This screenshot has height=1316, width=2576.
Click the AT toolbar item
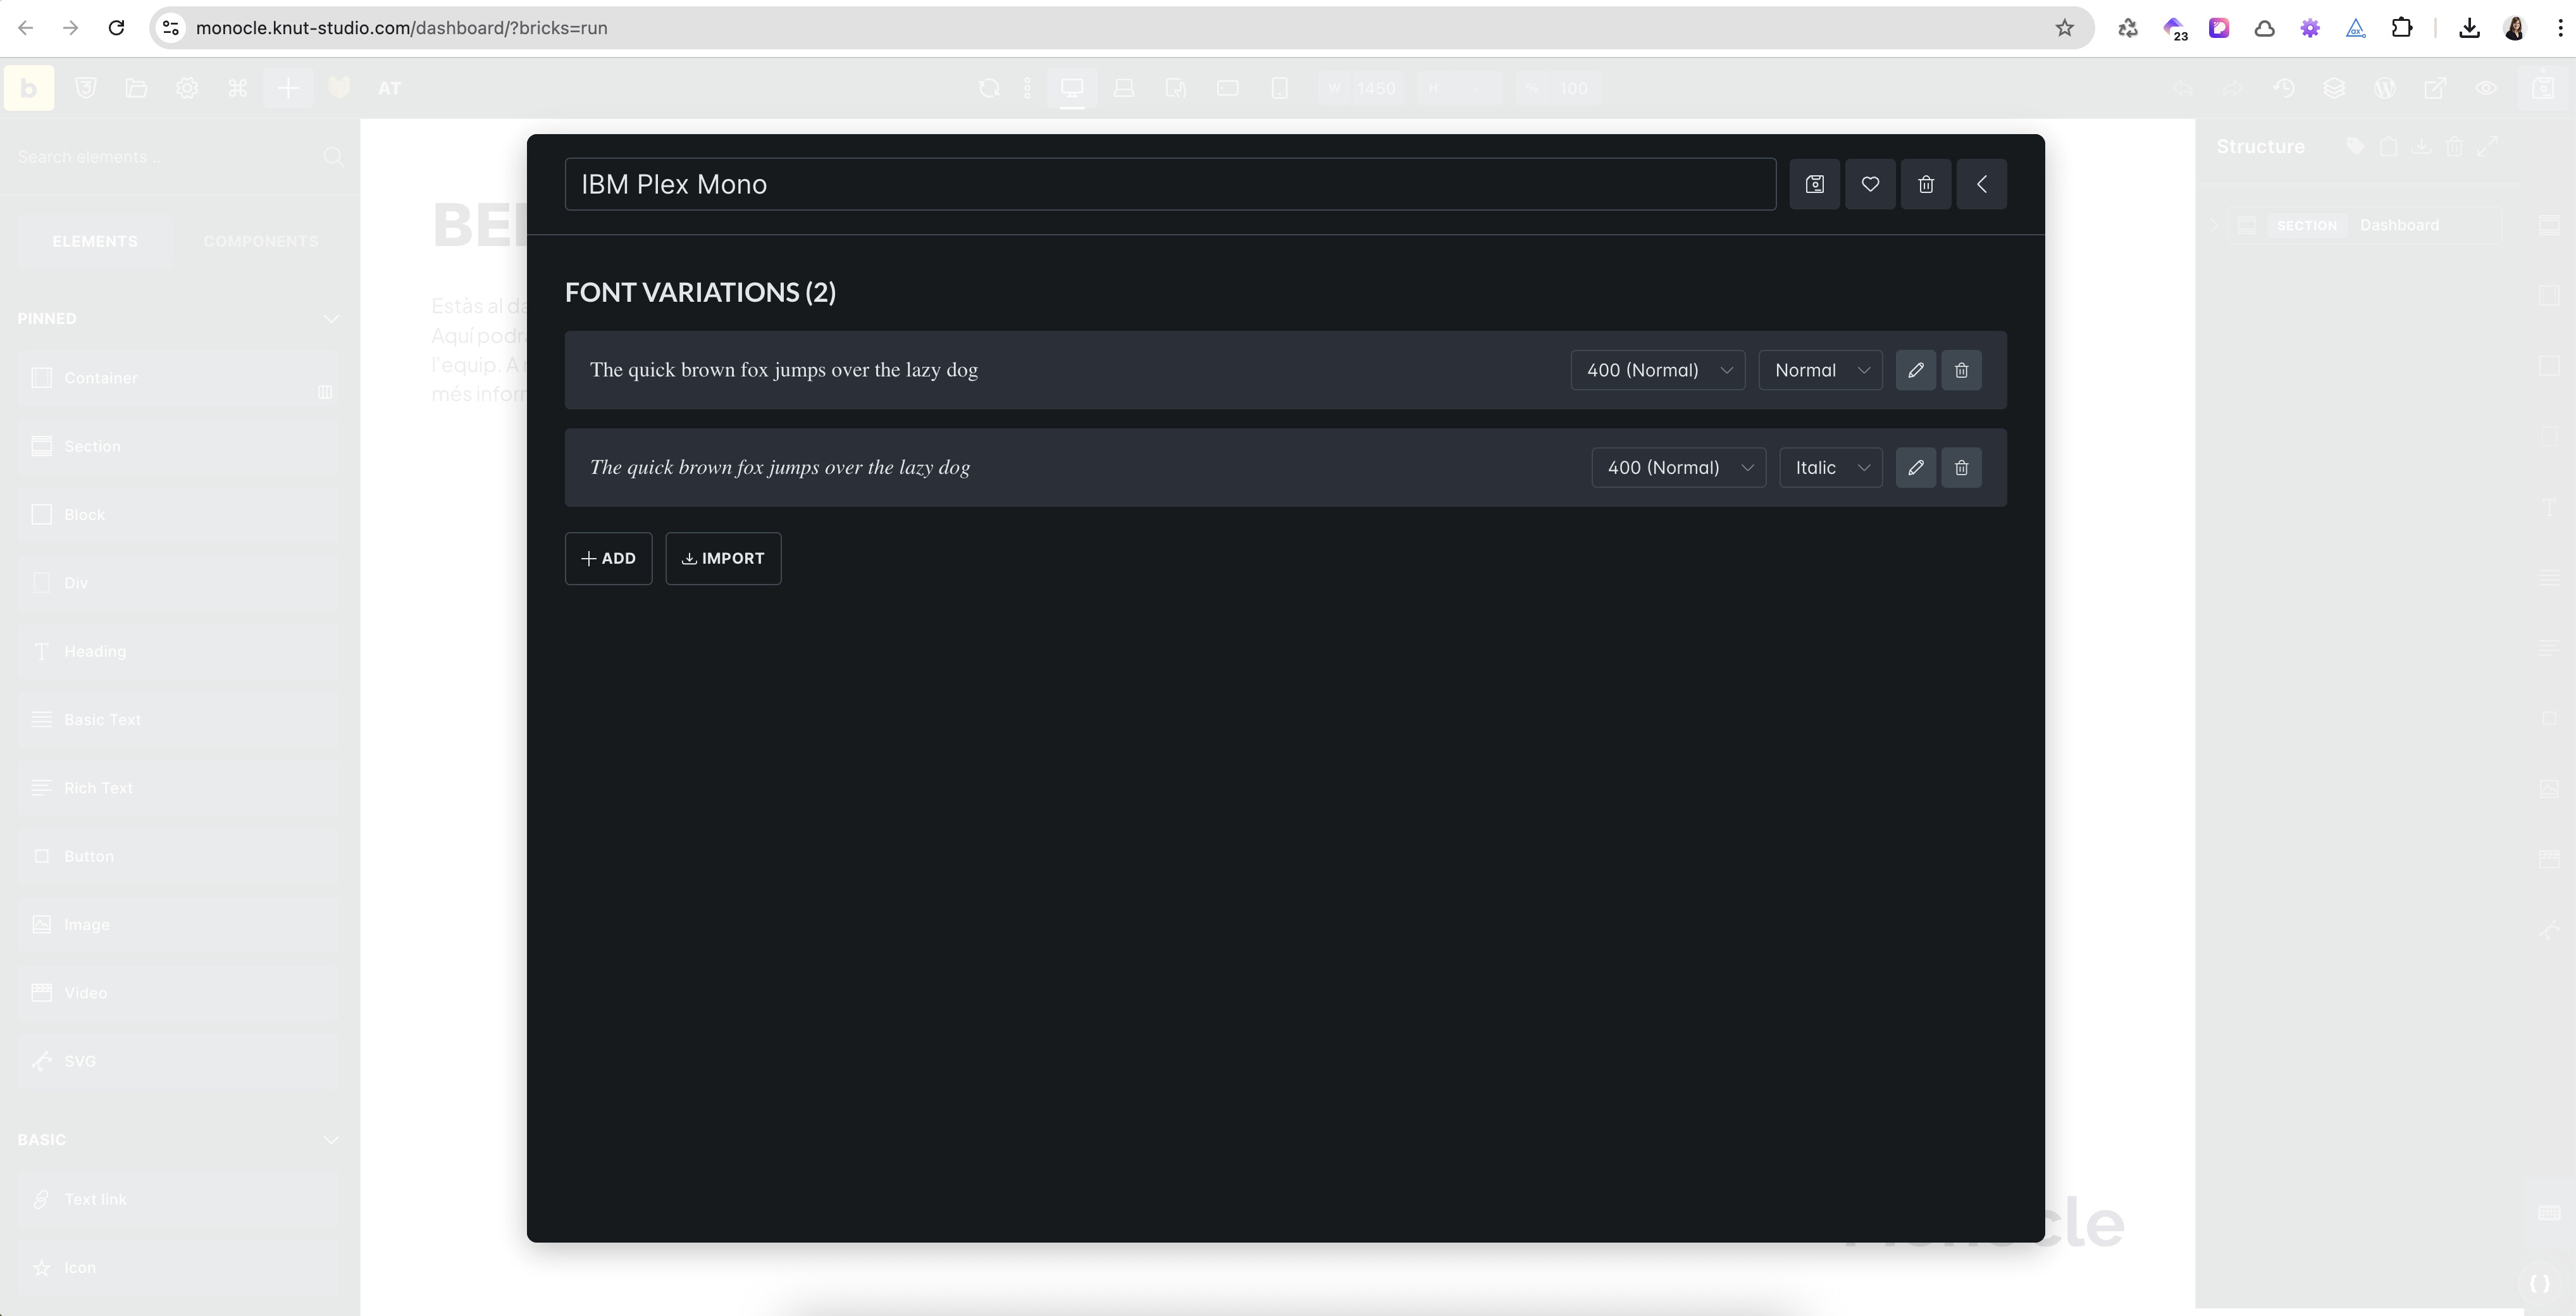tap(389, 88)
